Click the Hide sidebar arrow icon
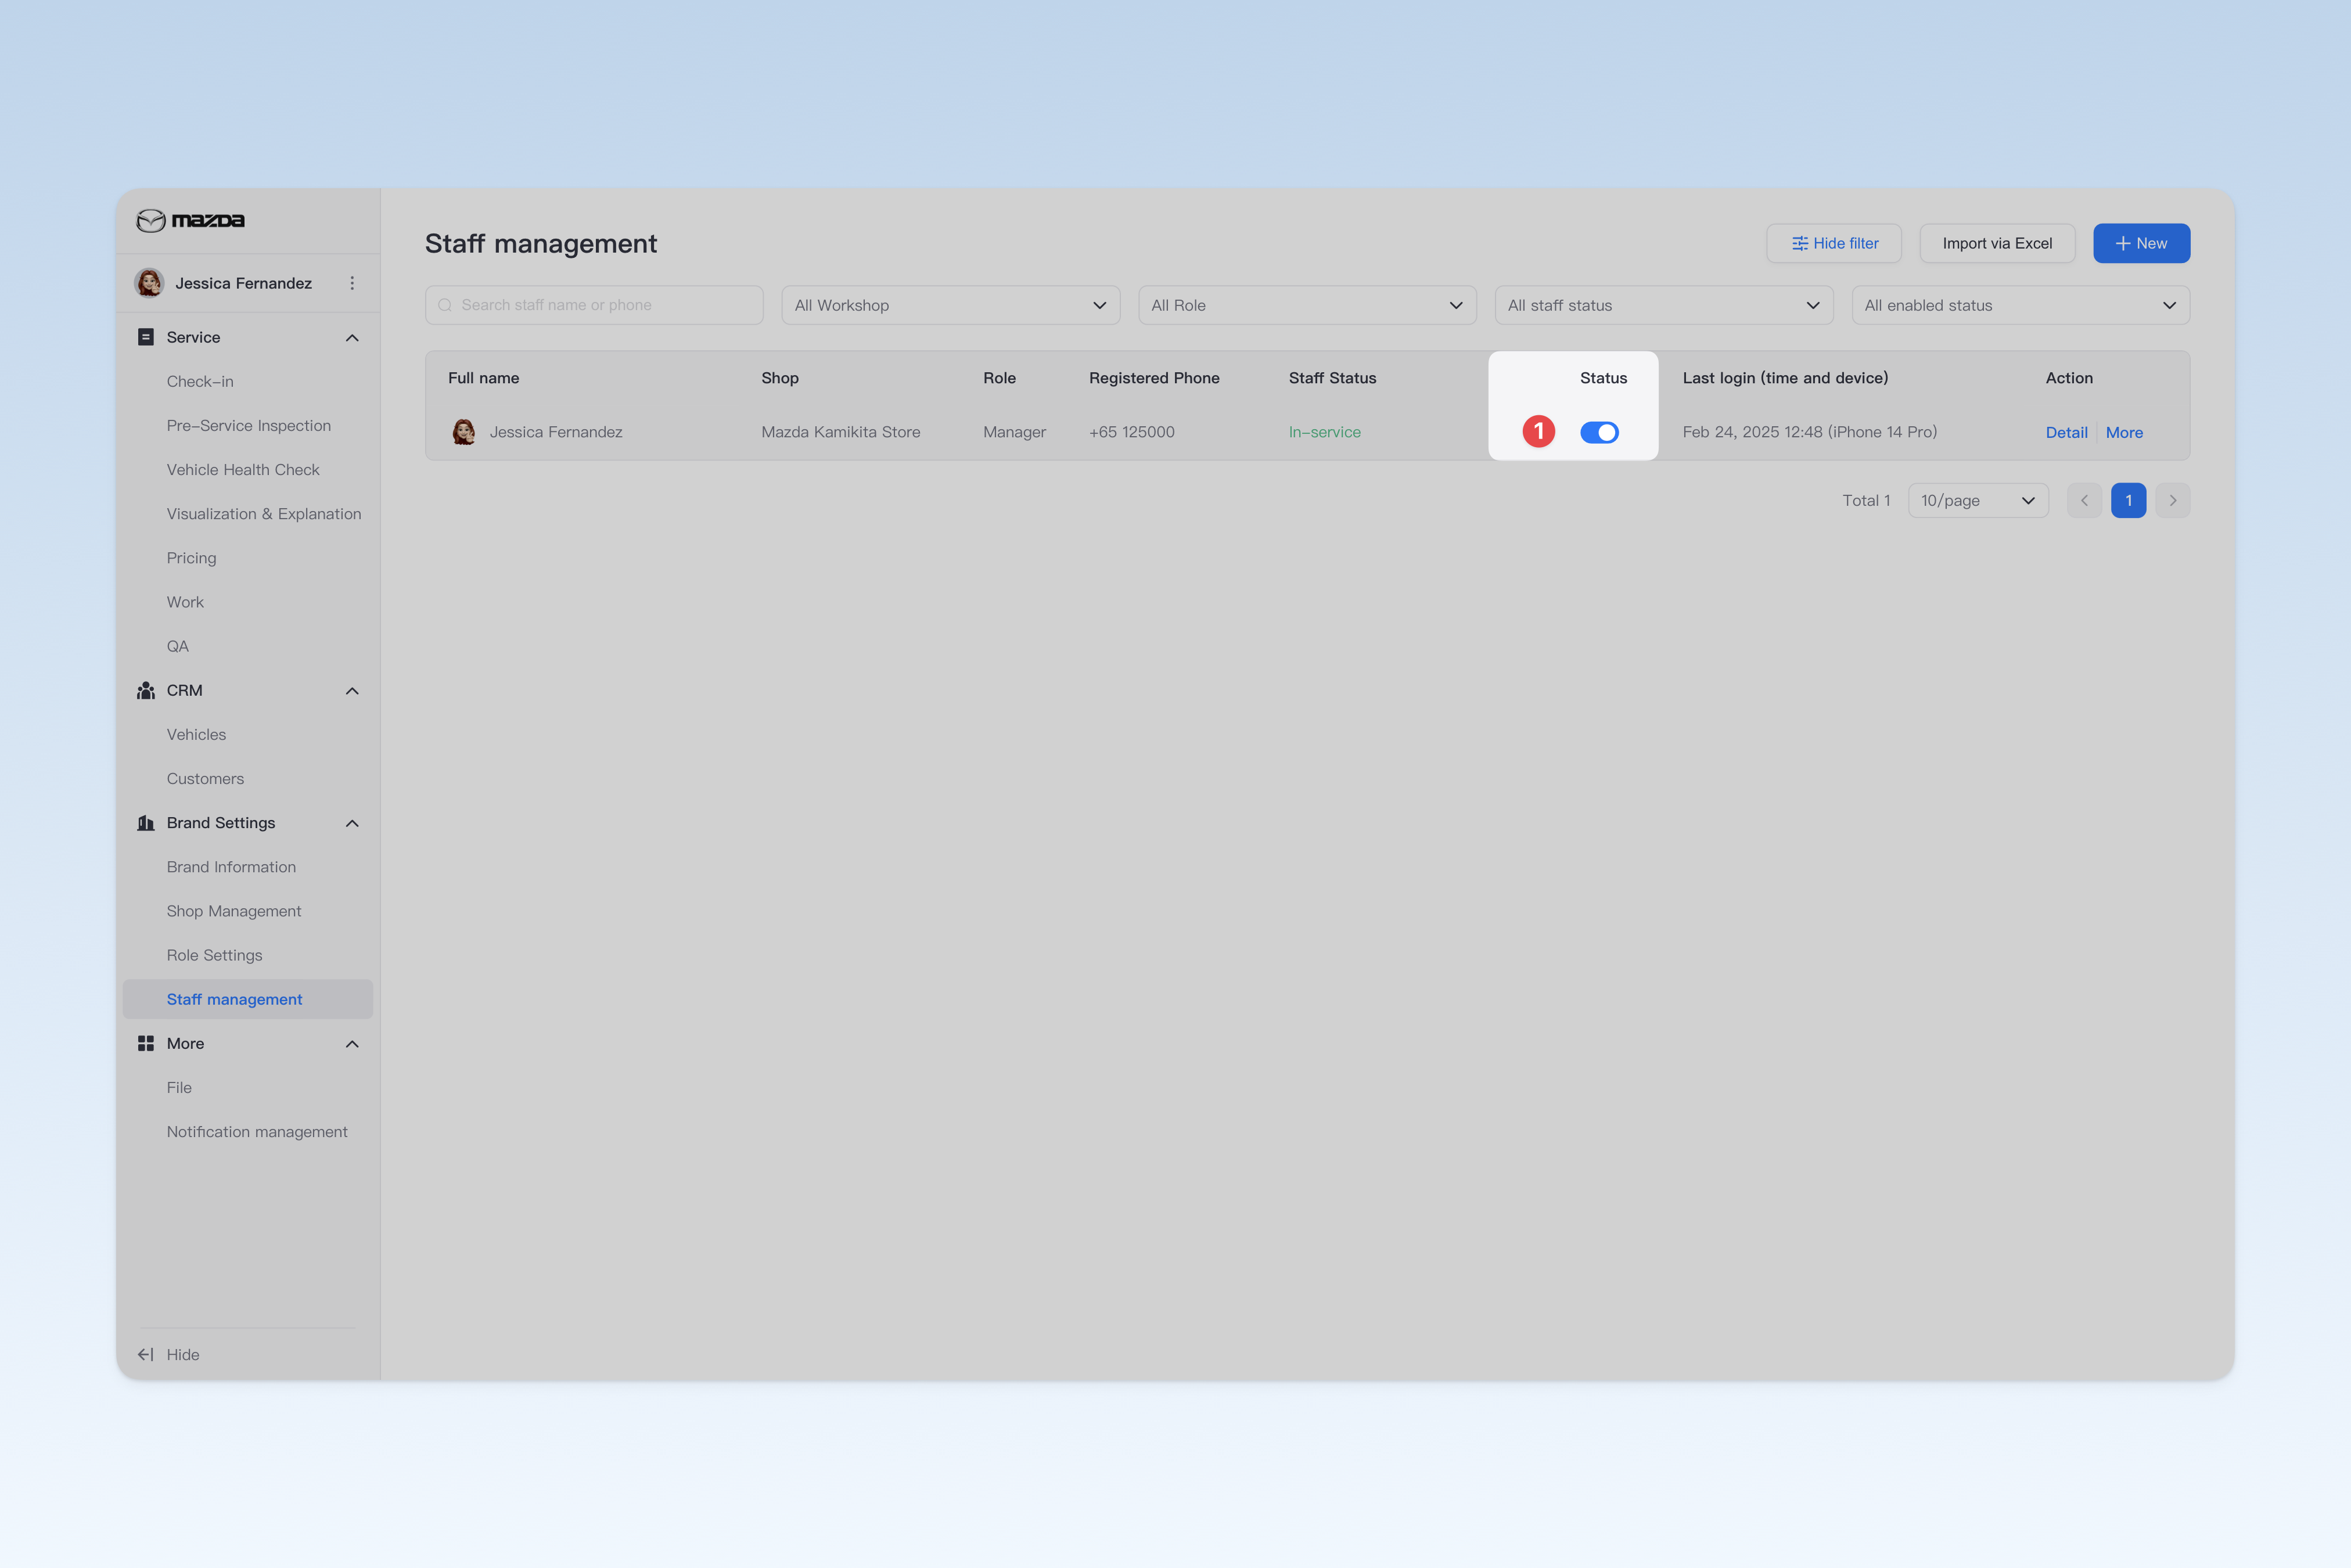 (x=146, y=1354)
